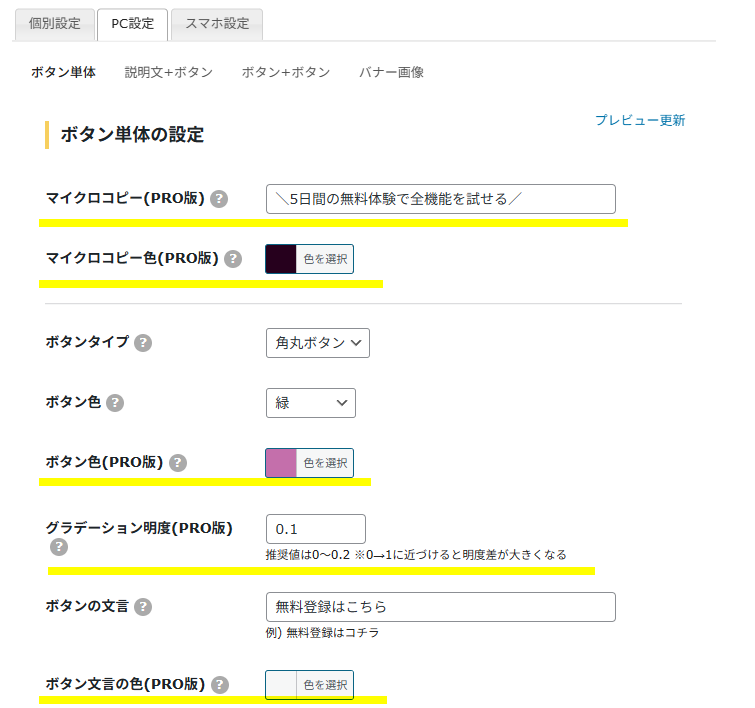Focus the マイクロコピー text field
Image resolution: width=755 pixels, height=708 pixels.
tap(441, 199)
